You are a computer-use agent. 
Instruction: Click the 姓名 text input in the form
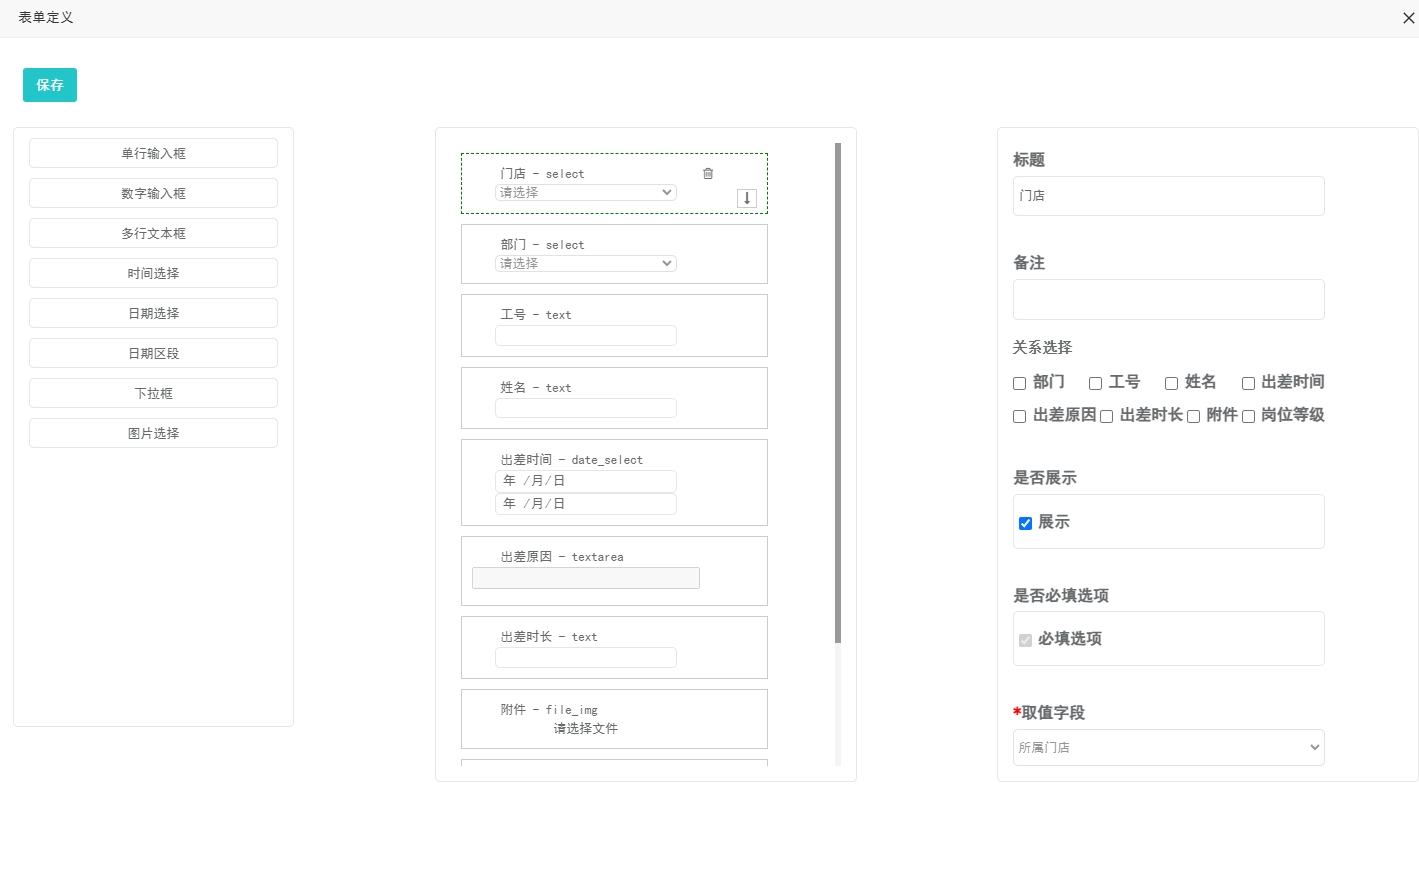pos(586,408)
